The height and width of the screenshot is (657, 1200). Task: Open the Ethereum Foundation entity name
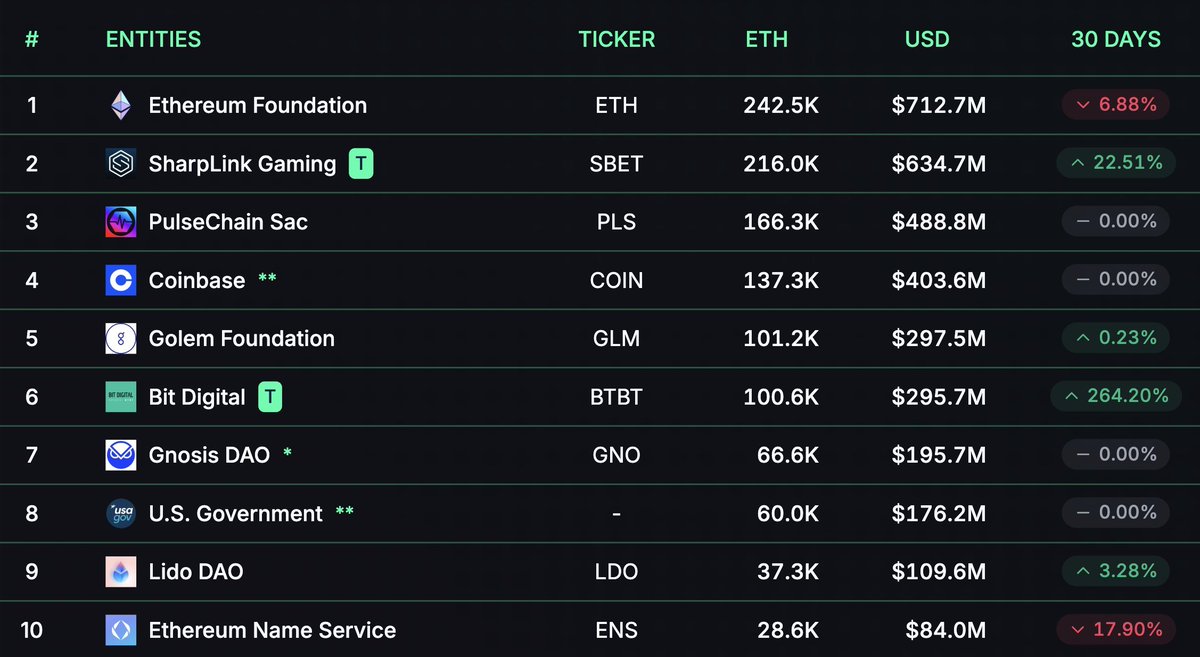[258, 105]
